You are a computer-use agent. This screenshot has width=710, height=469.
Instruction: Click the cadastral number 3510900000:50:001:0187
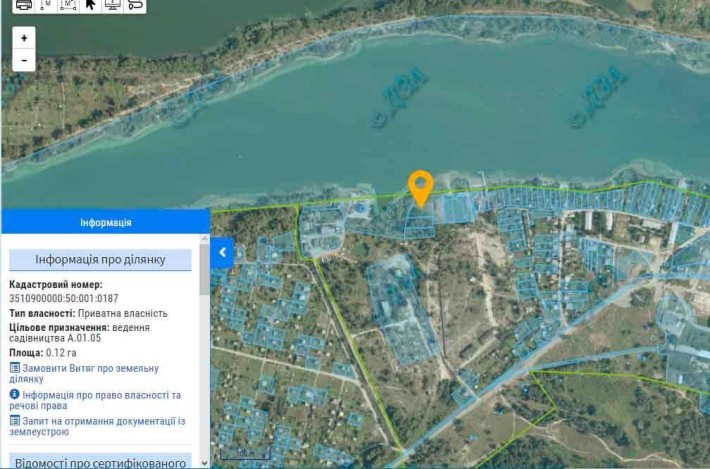pos(64,298)
